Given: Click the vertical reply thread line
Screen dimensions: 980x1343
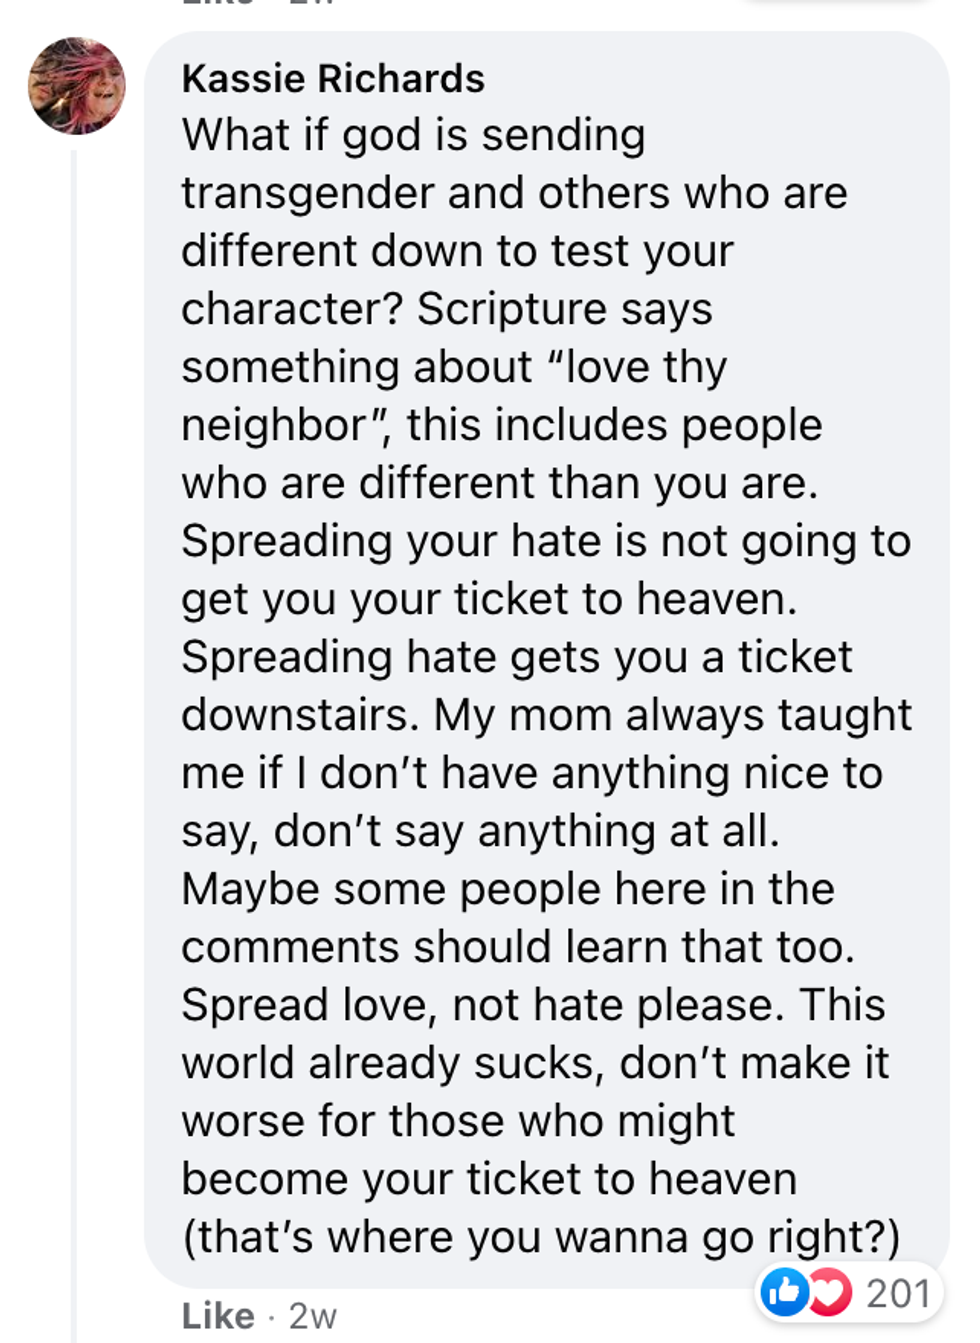Looking at the screenshot, I should pos(73,700).
